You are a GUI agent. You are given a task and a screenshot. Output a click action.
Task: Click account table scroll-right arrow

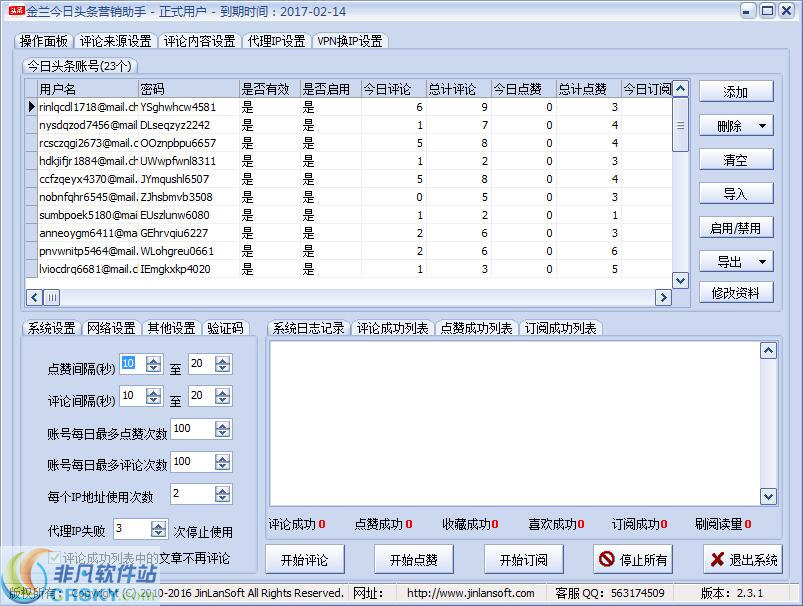(663, 297)
